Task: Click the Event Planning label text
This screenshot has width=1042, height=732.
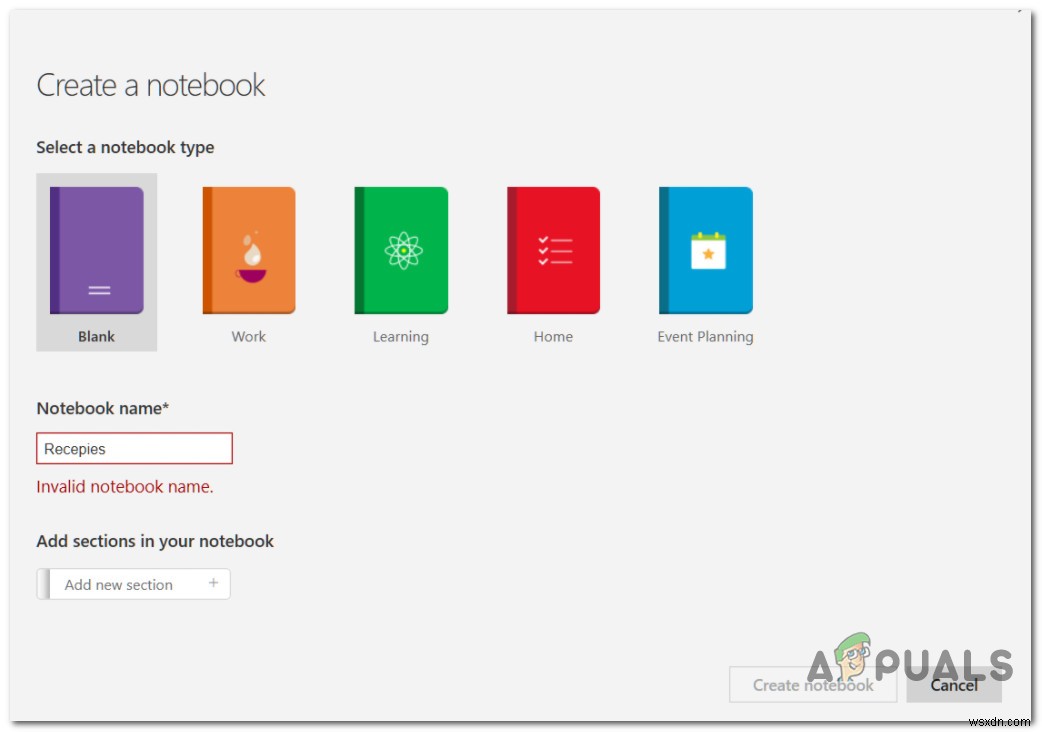Action: click(x=705, y=337)
